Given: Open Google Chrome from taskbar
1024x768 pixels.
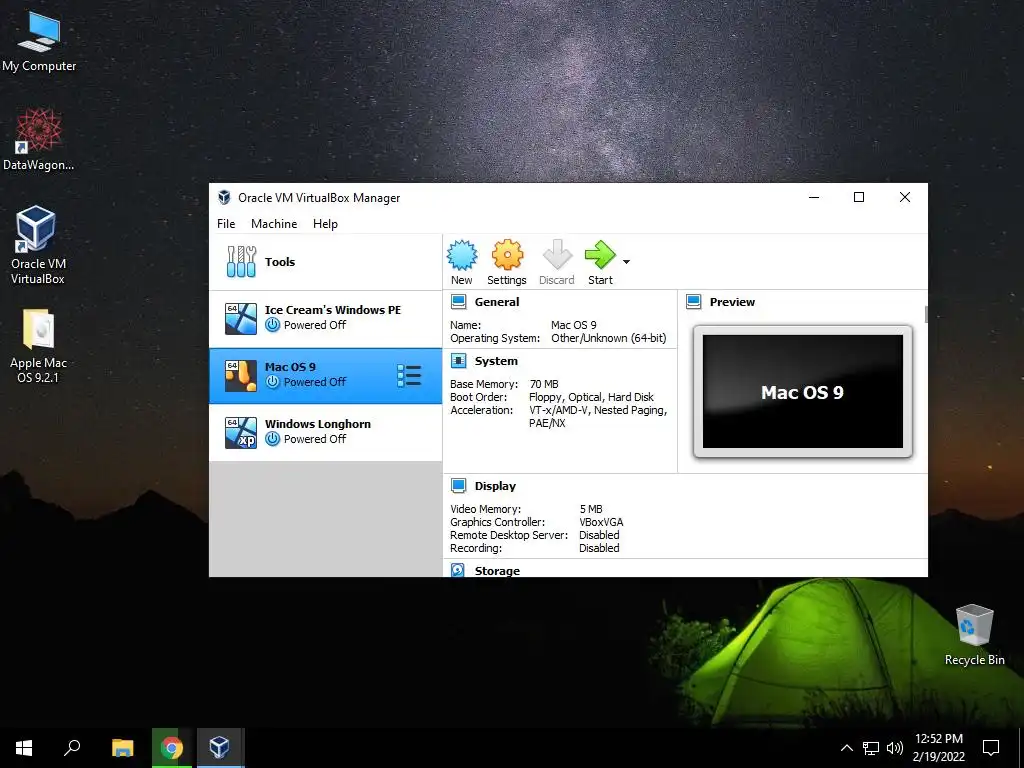Looking at the screenshot, I should 172,748.
